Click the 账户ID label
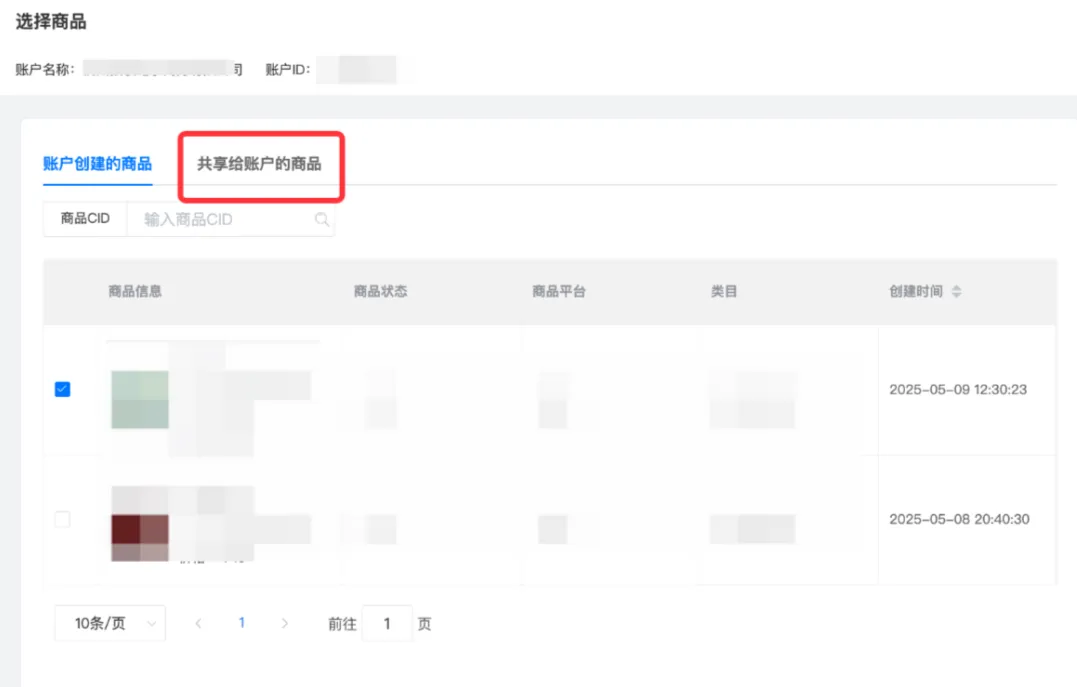Viewport: 1077px width, 687px height. [x=288, y=69]
